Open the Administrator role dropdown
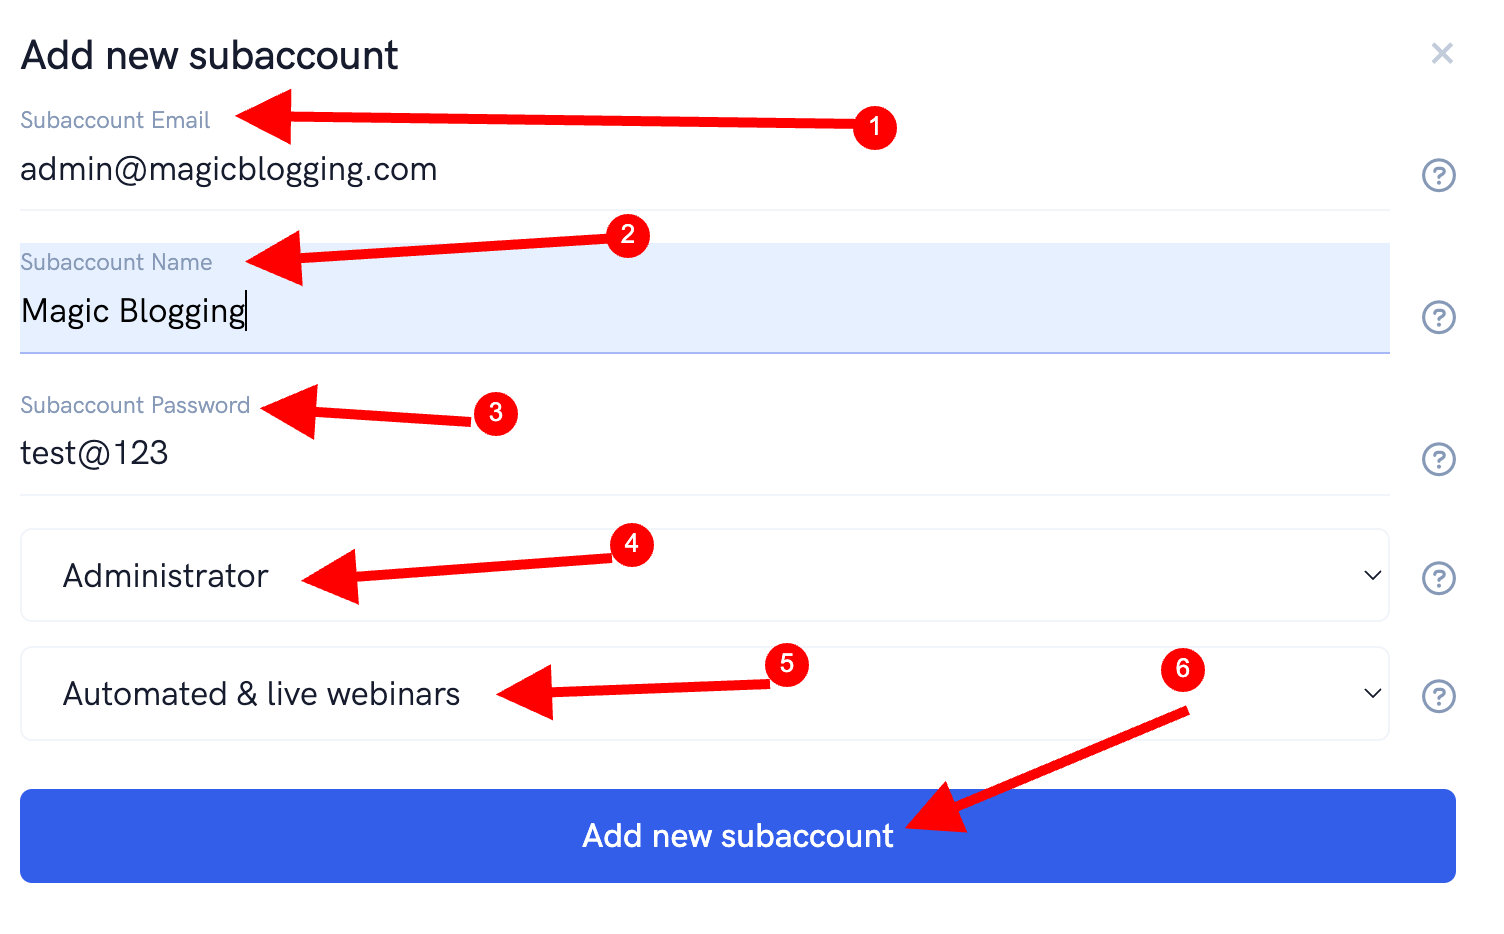Viewport: 1504px width, 934px height. (704, 575)
